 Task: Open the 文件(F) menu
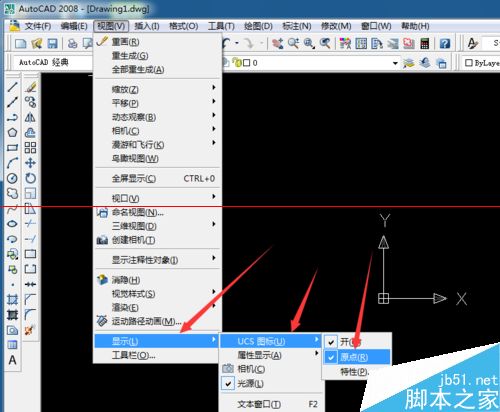coord(38,26)
